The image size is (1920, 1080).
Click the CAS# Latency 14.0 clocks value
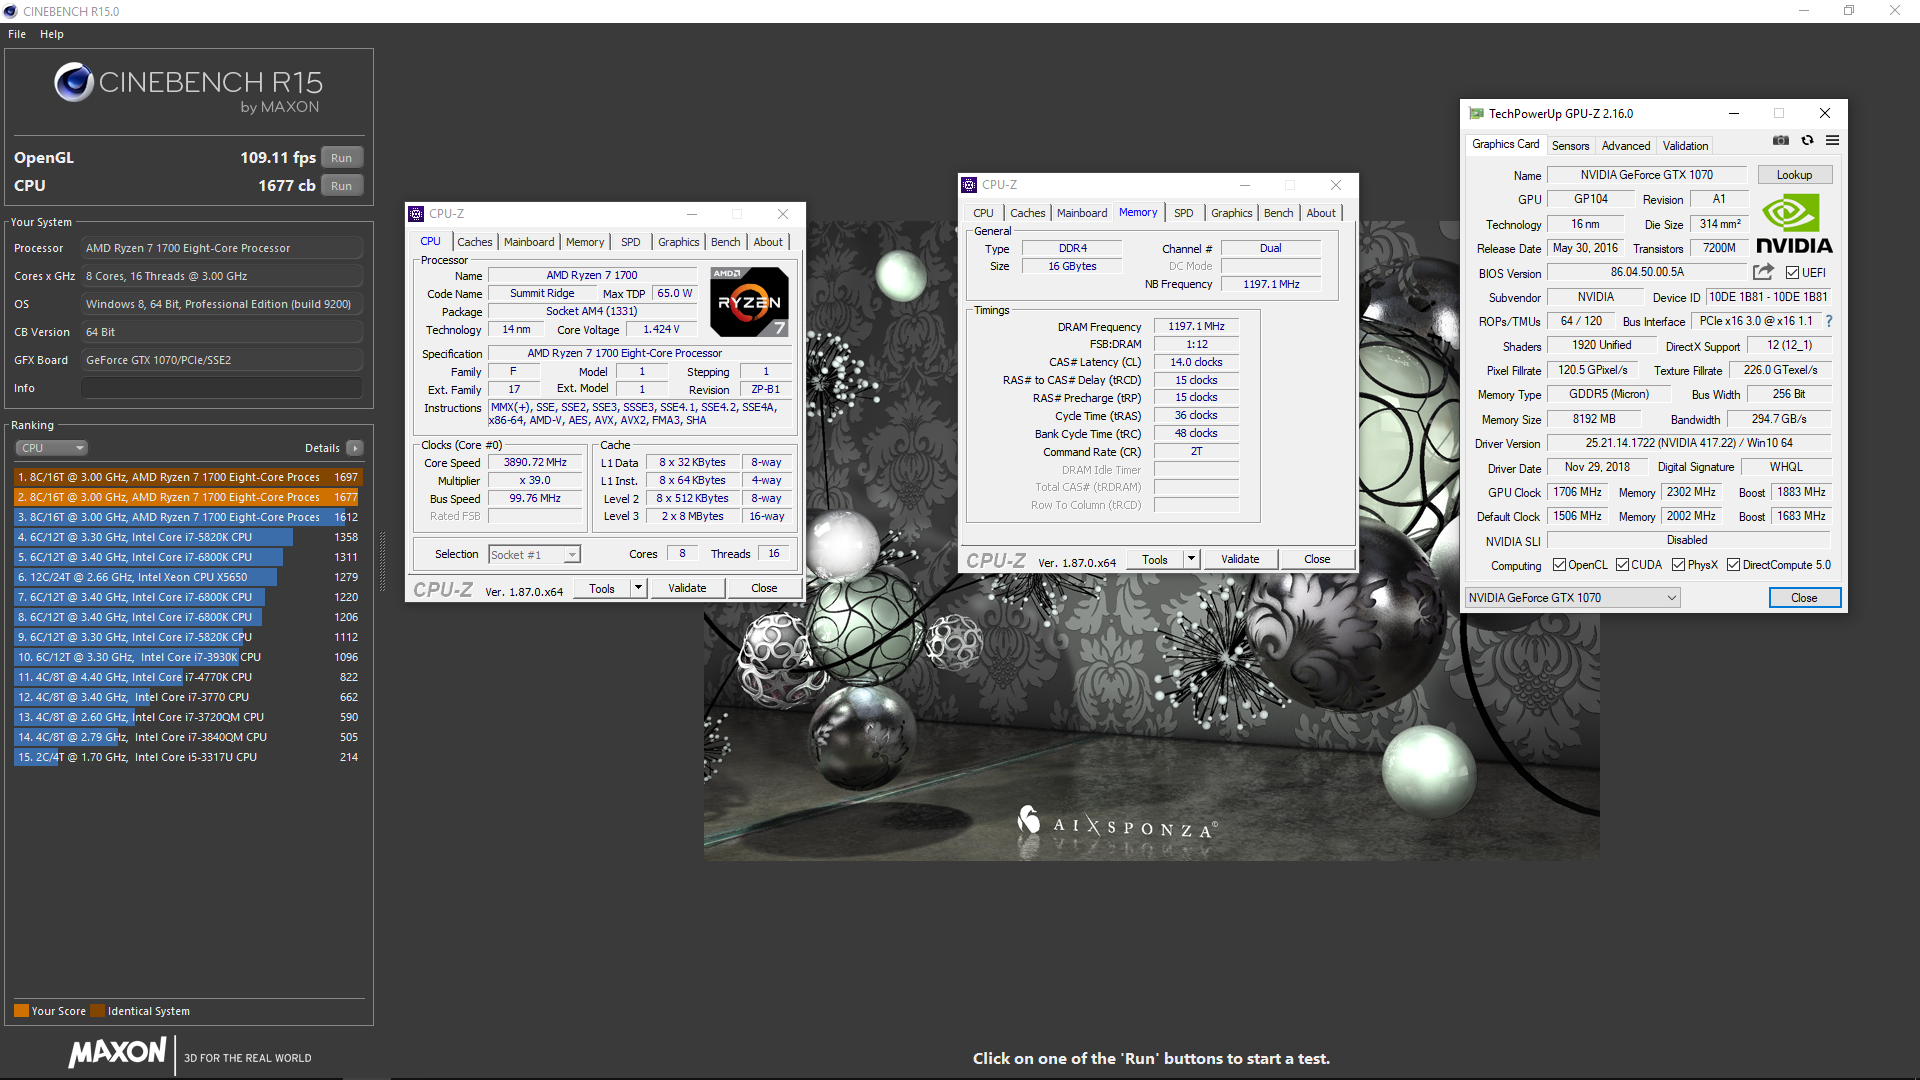(x=1196, y=362)
